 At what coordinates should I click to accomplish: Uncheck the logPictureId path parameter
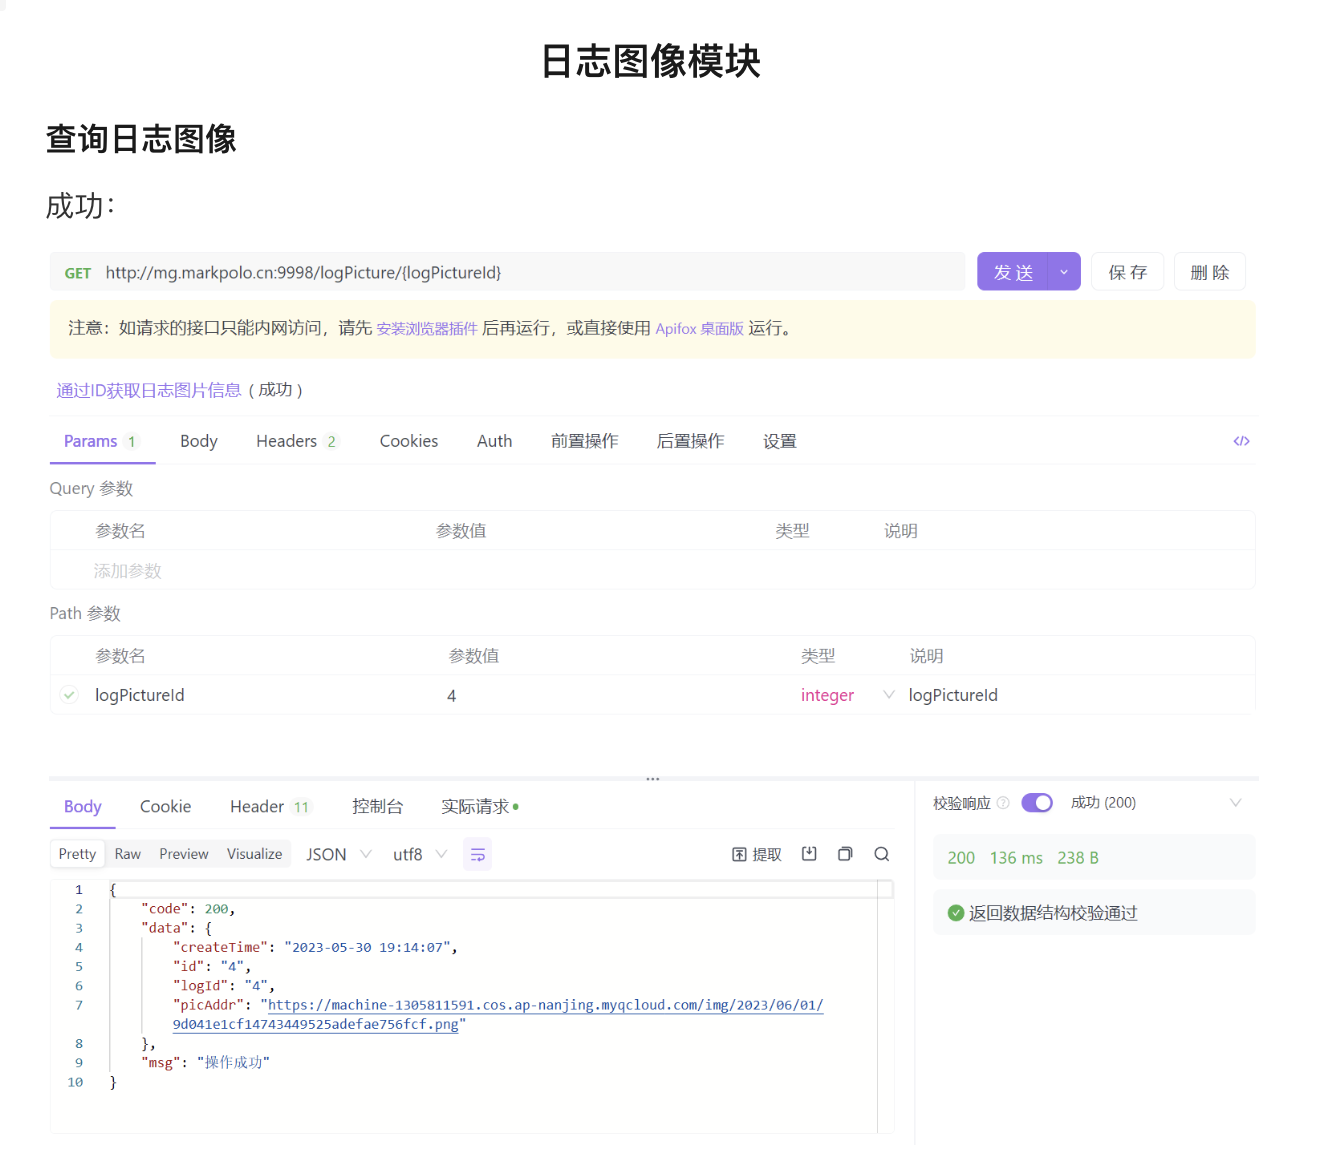69,695
